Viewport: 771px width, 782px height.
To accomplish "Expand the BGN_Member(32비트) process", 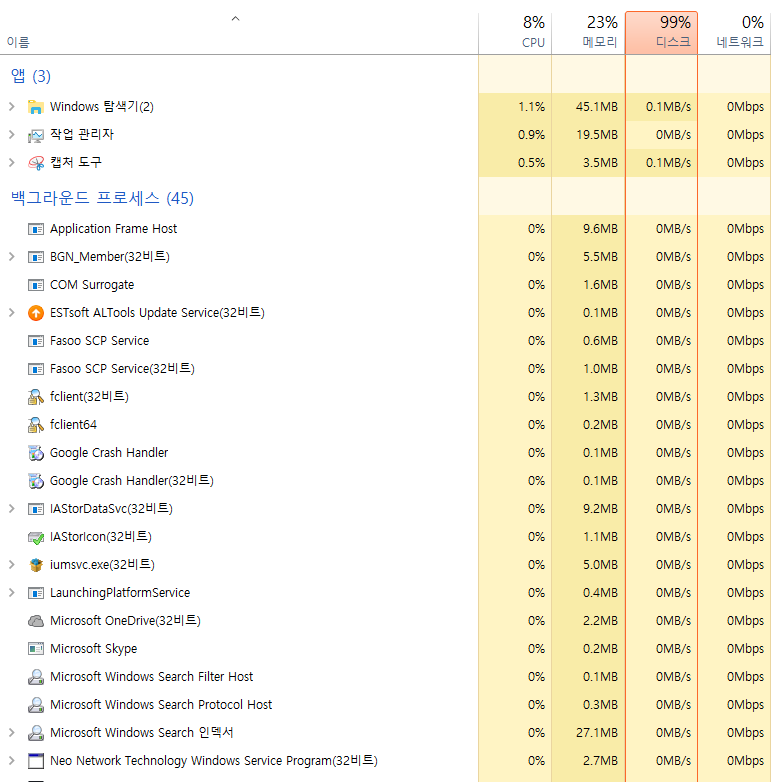I will click(11, 257).
